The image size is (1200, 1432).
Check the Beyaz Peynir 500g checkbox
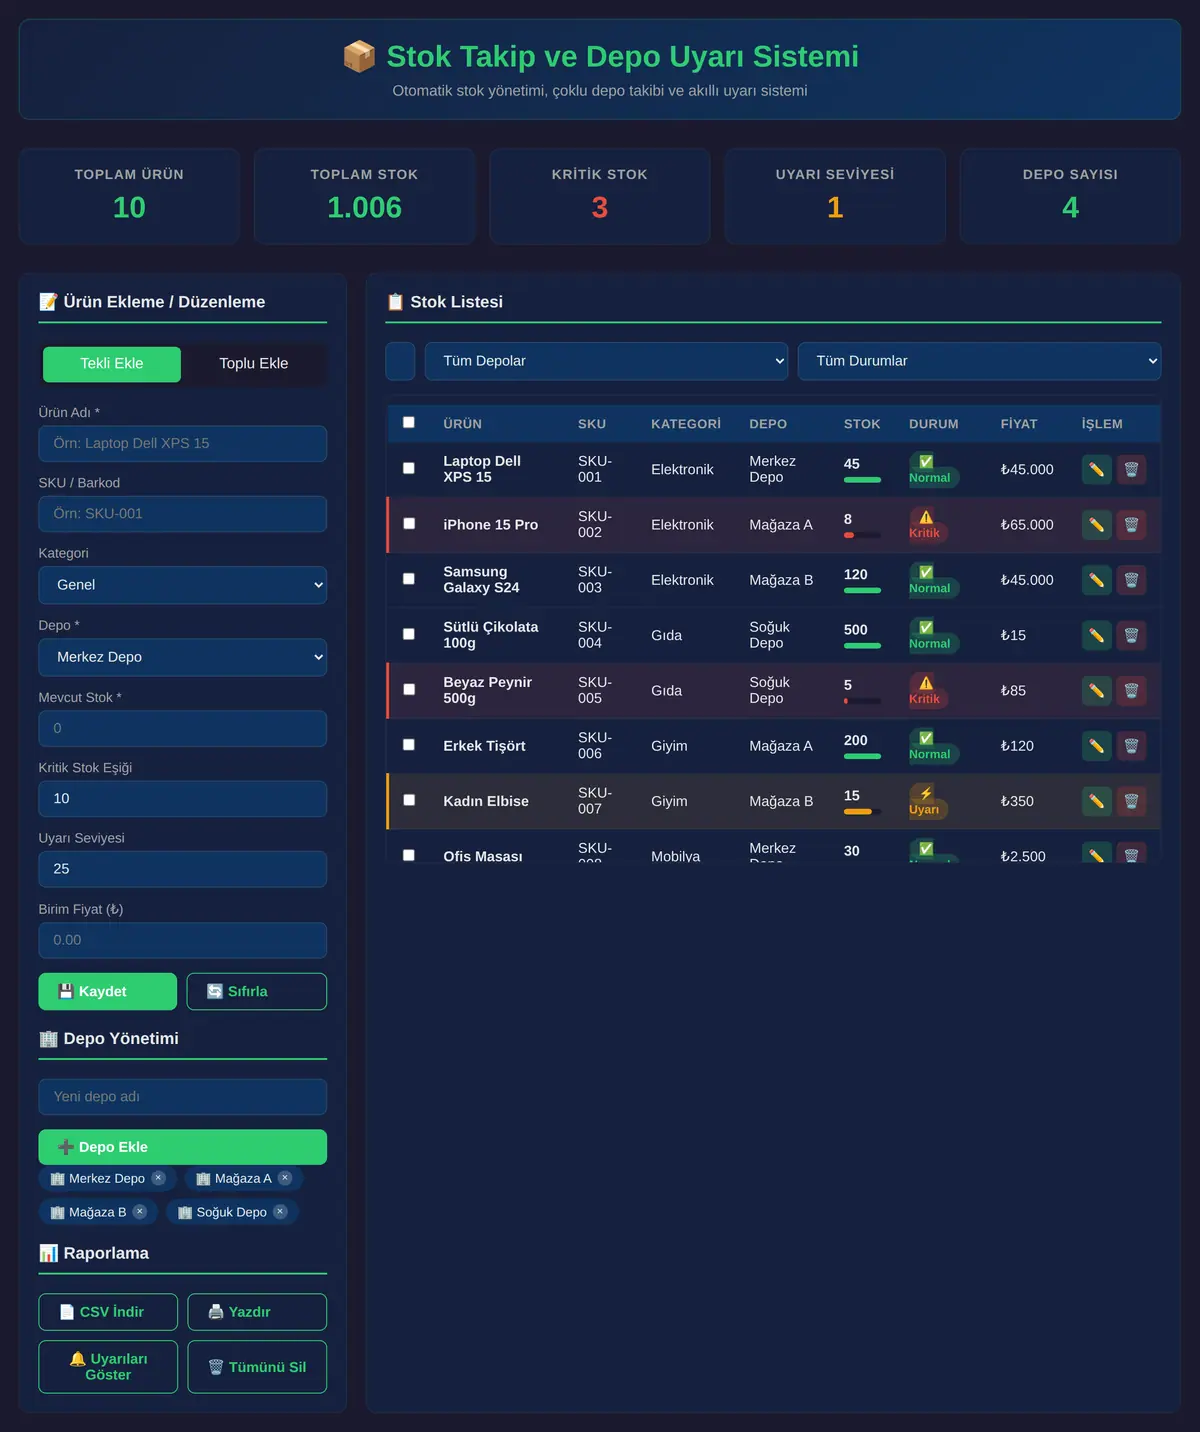click(409, 689)
